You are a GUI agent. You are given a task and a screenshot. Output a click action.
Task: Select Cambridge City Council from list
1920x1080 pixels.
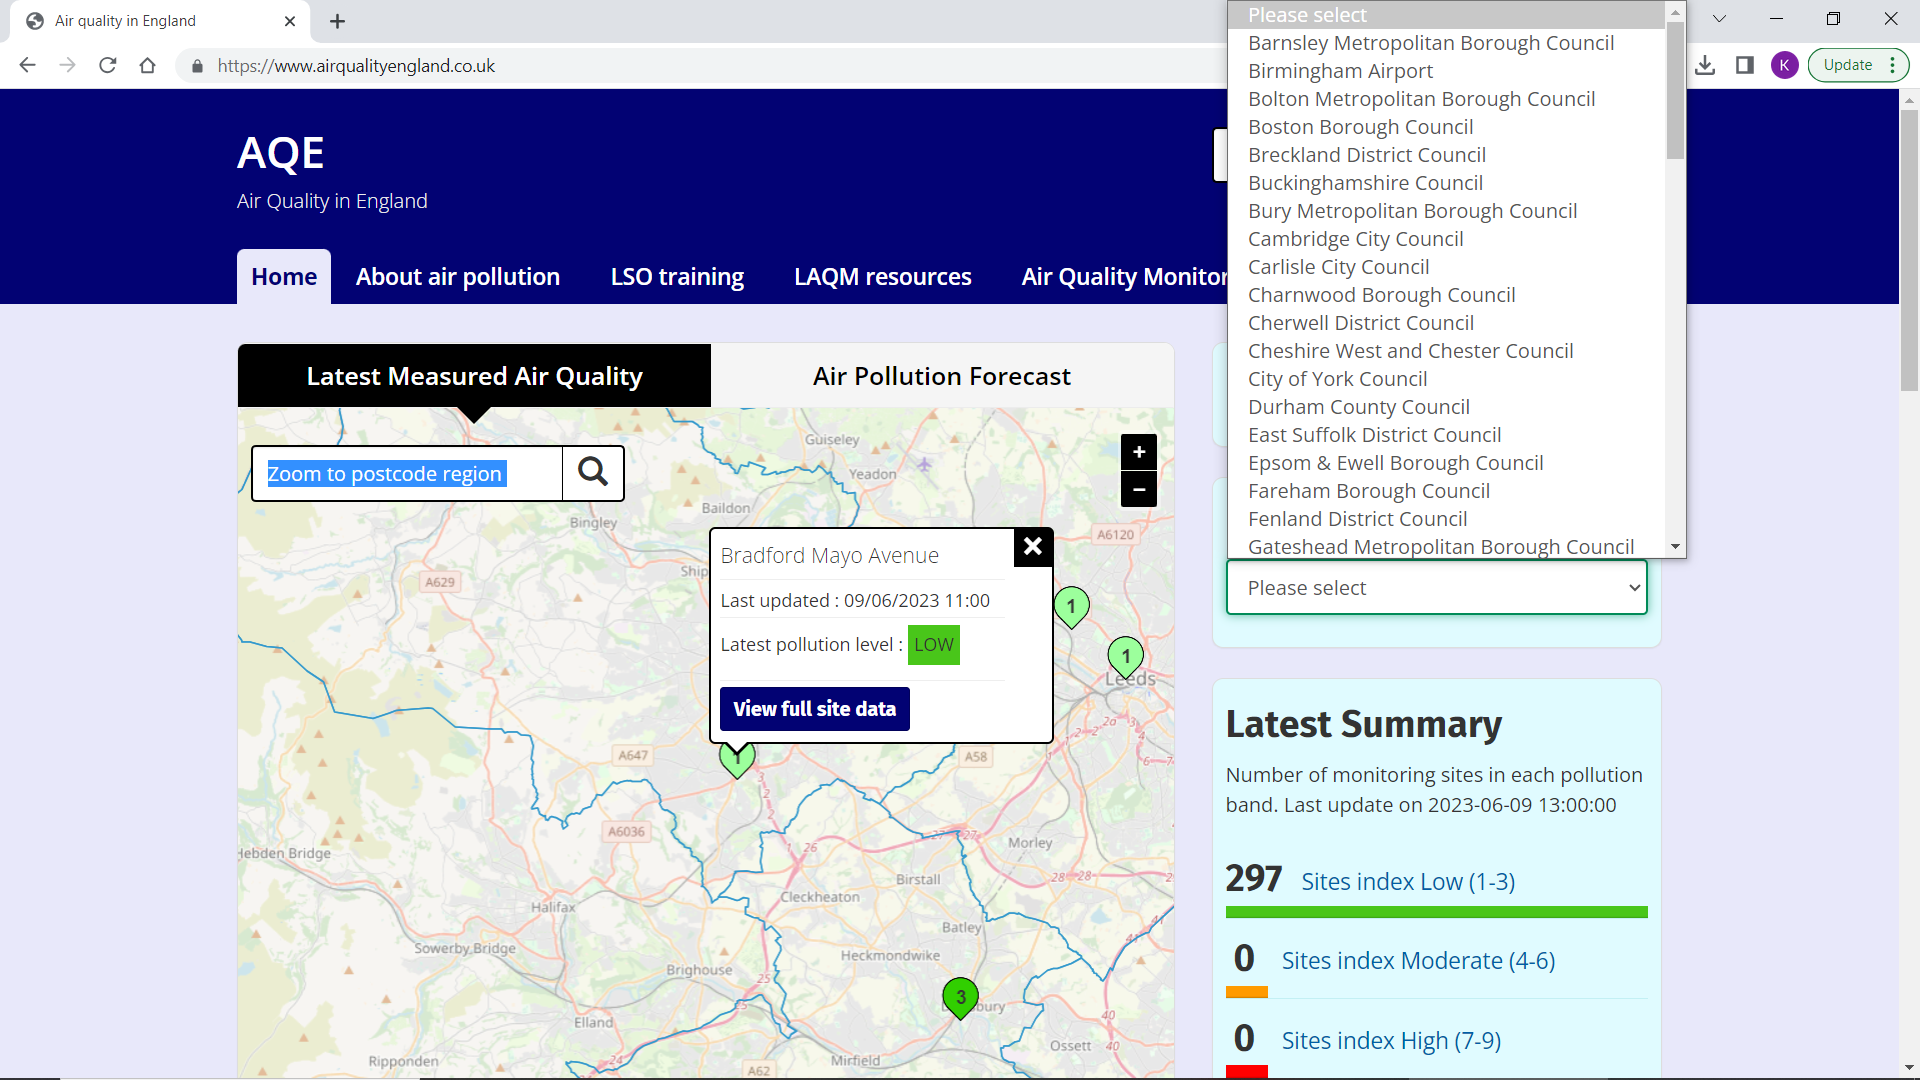click(1355, 239)
